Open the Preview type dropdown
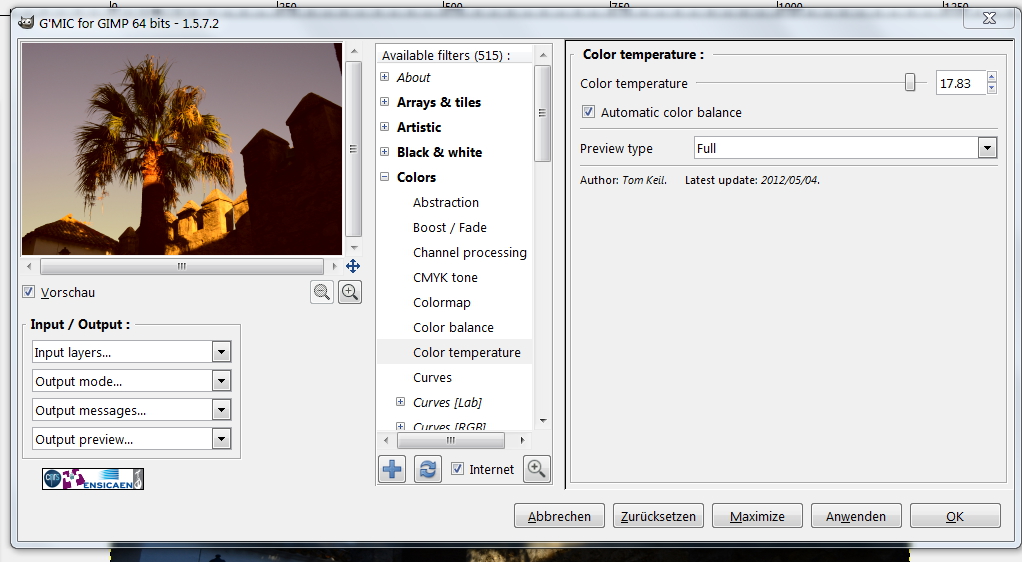Image resolution: width=1022 pixels, height=562 pixels. (846, 148)
